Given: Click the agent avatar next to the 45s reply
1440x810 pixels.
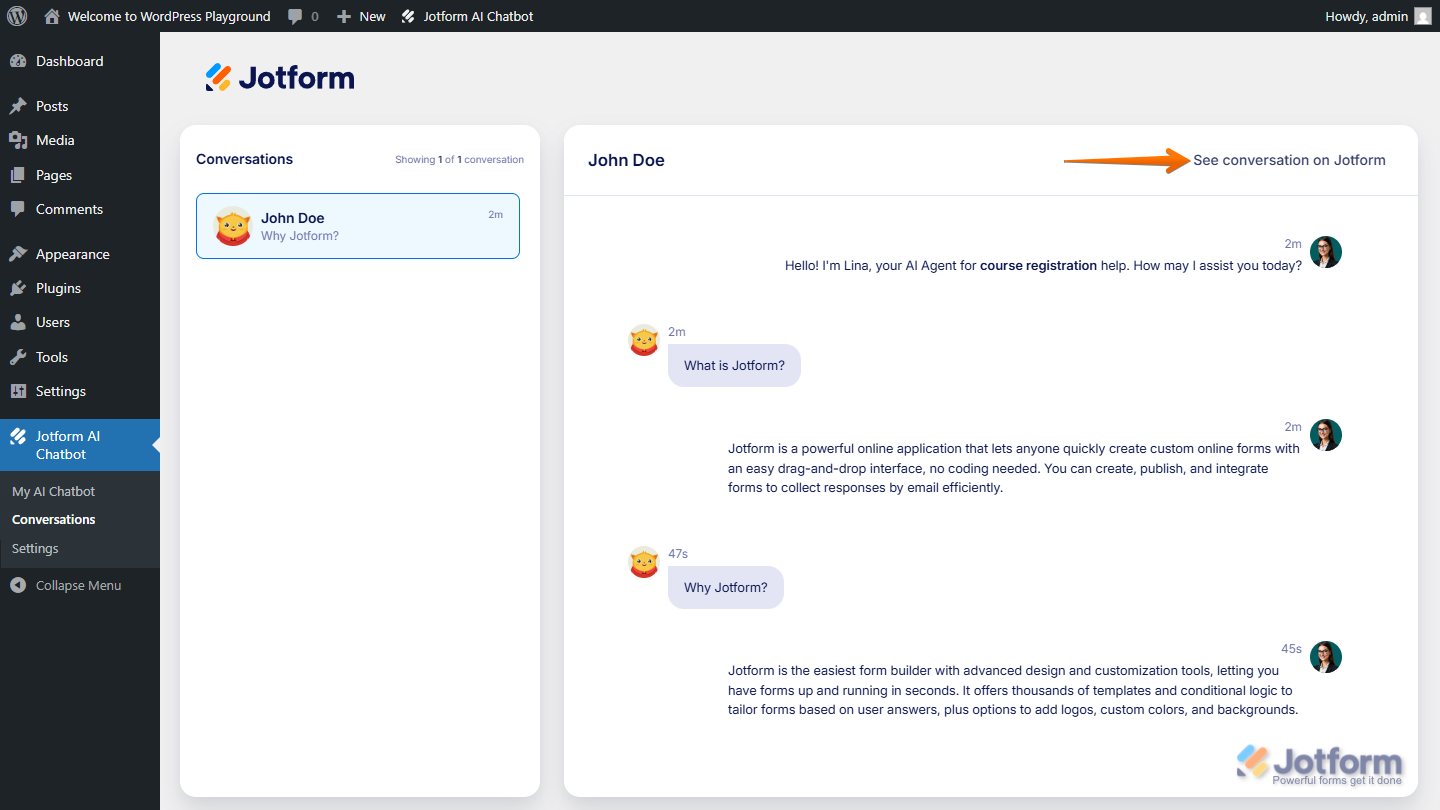Looking at the screenshot, I should pos(1326,657).
